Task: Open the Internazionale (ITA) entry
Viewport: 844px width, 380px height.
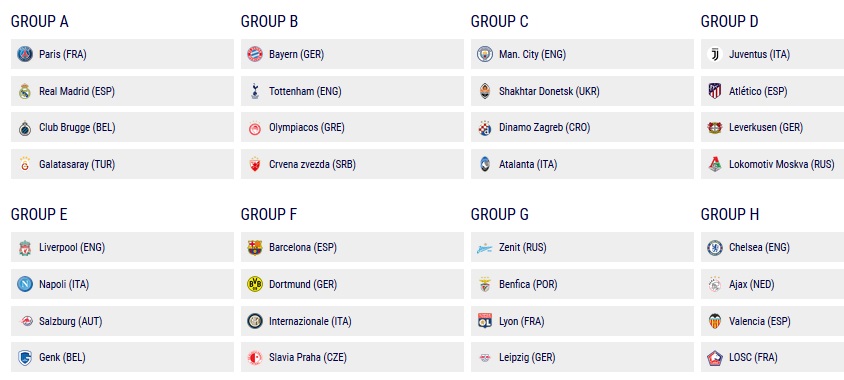Action: (352, 321)
